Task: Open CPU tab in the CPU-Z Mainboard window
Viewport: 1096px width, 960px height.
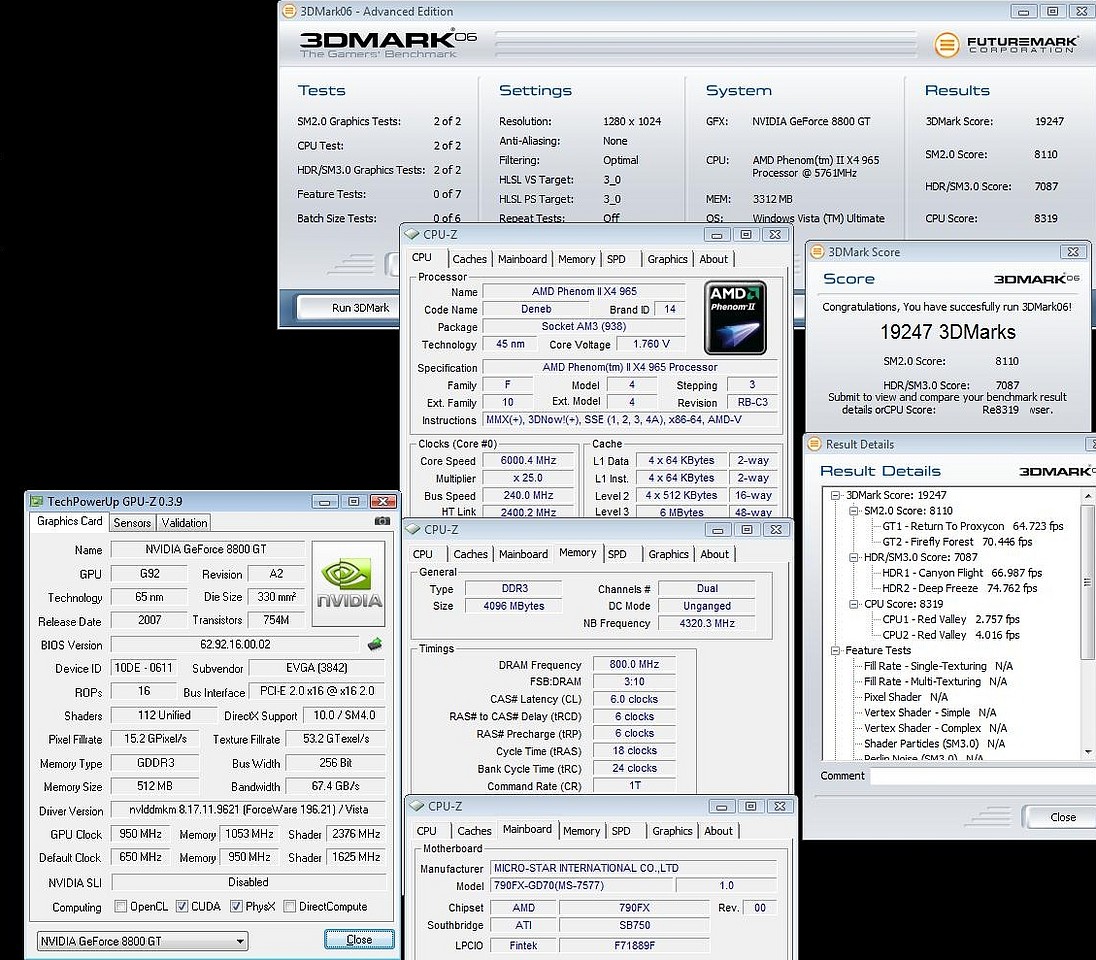Action: pyautogui.click(x=426, y=831)
